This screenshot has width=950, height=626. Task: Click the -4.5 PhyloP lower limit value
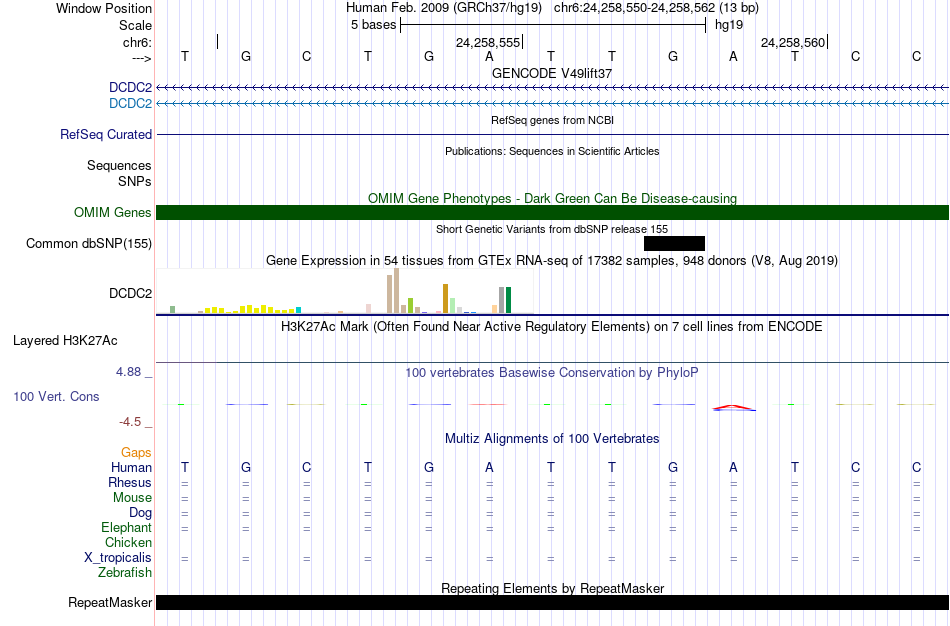130,421
